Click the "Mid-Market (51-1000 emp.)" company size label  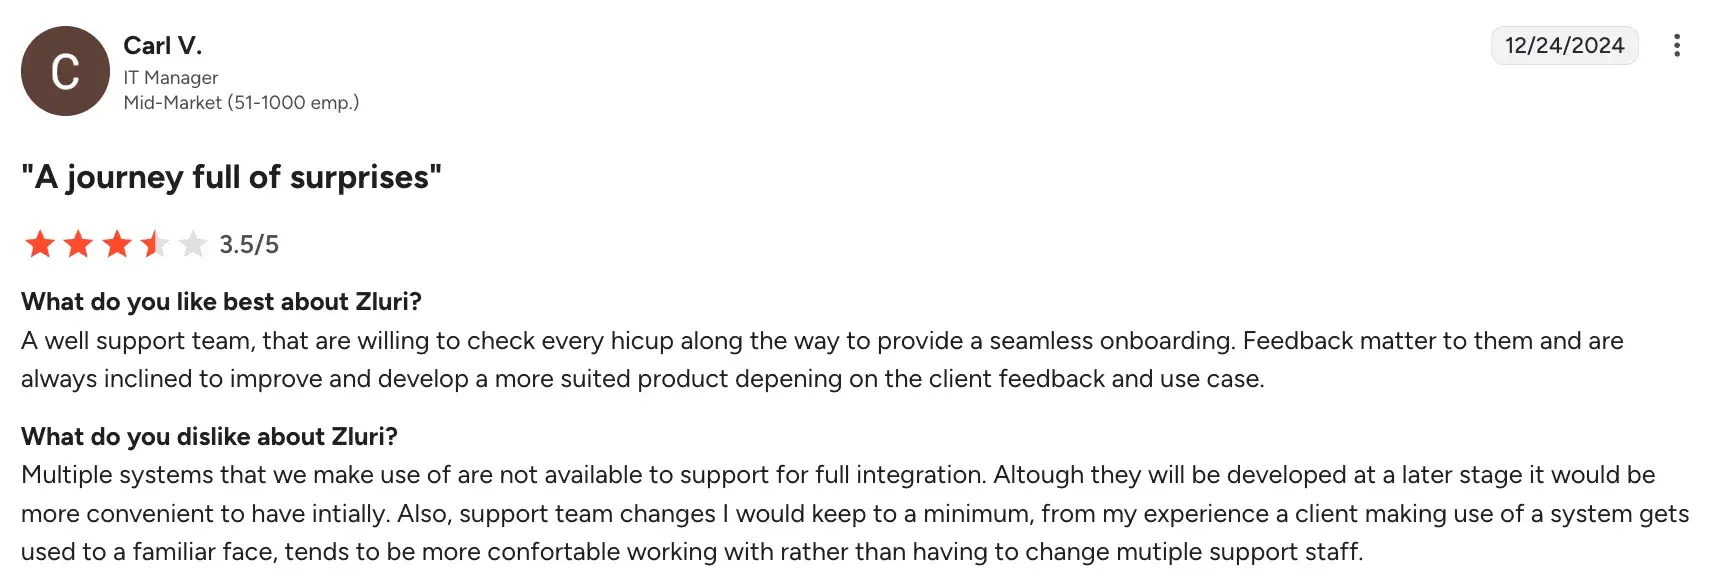click(241, 102)
